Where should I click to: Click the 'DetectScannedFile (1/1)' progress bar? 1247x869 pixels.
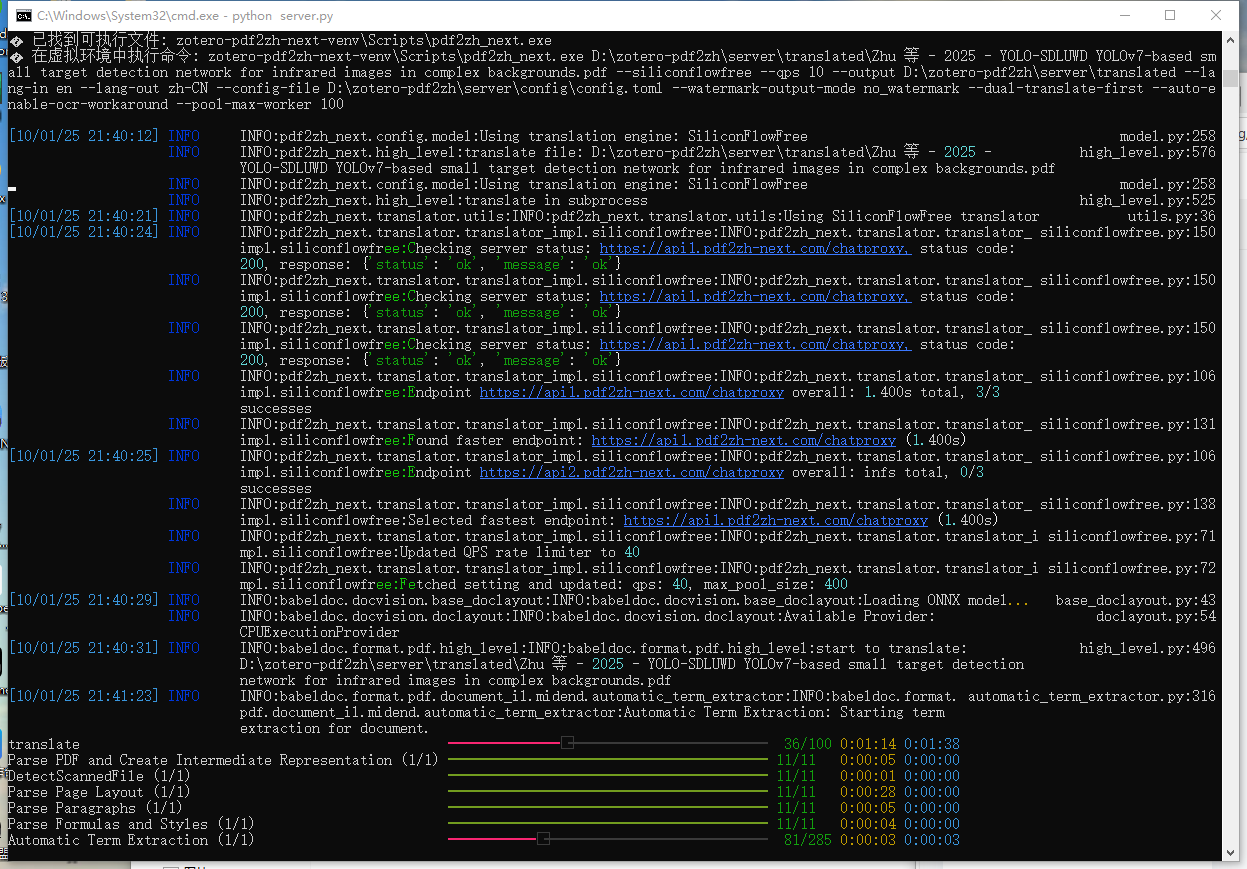(x=607, y=776)
